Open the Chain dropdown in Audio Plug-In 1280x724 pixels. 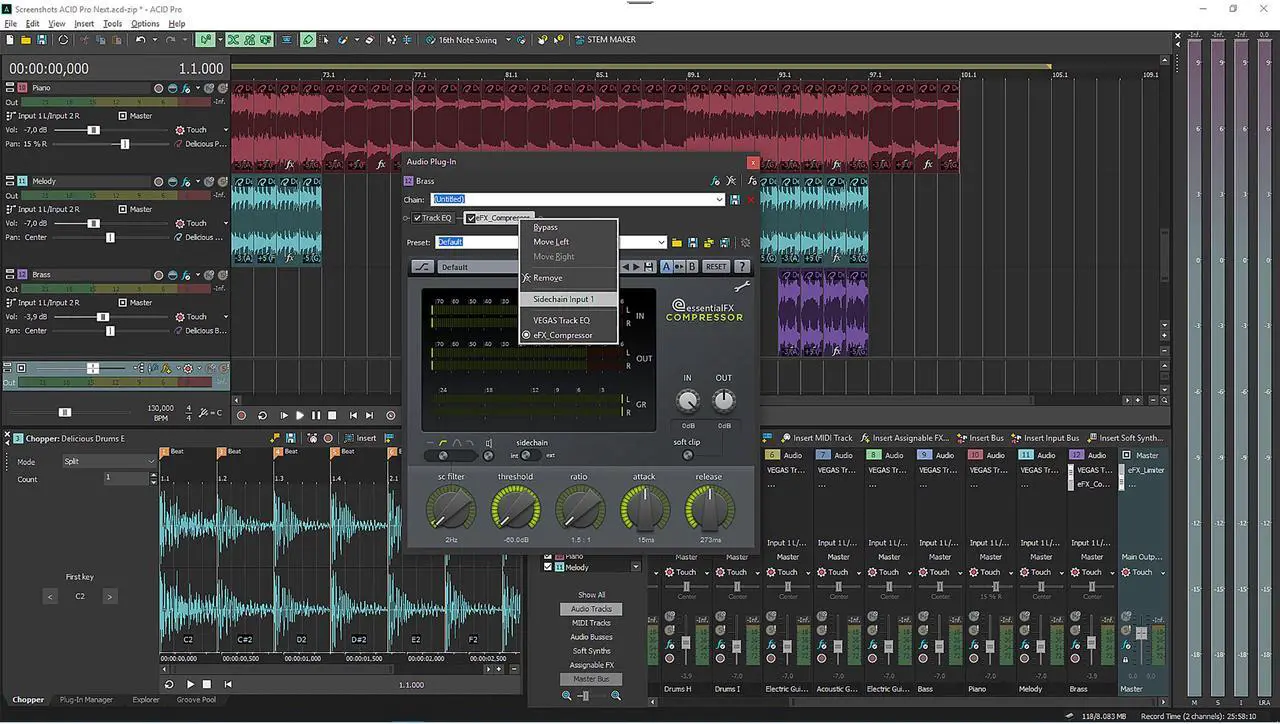coord(719,200)
